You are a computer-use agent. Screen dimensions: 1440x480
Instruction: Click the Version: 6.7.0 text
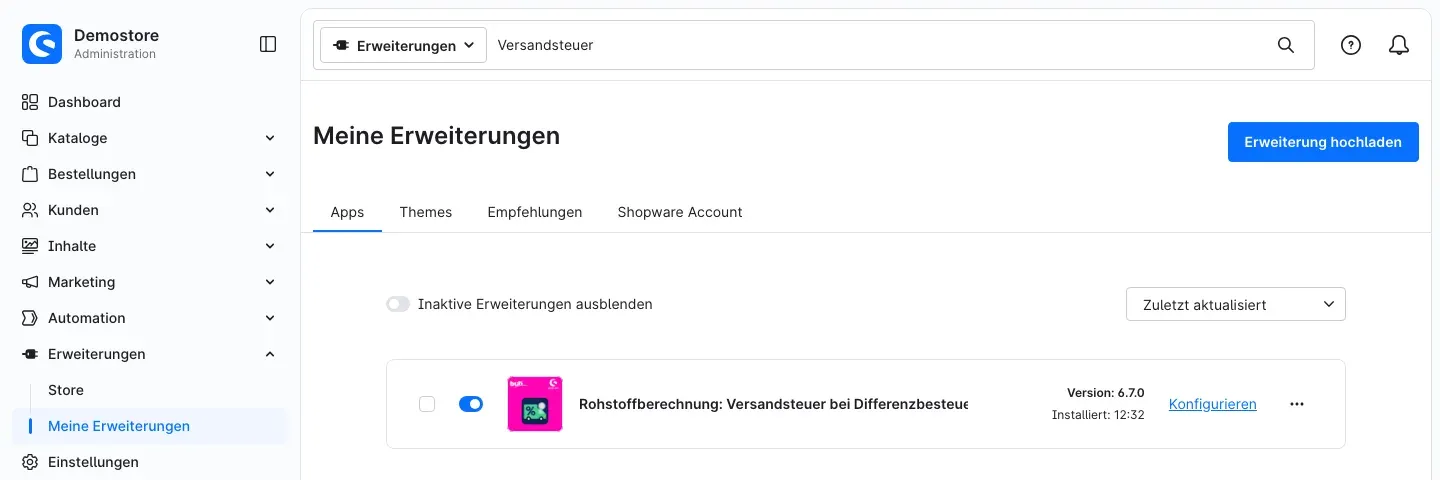(x=1105, y=393)
